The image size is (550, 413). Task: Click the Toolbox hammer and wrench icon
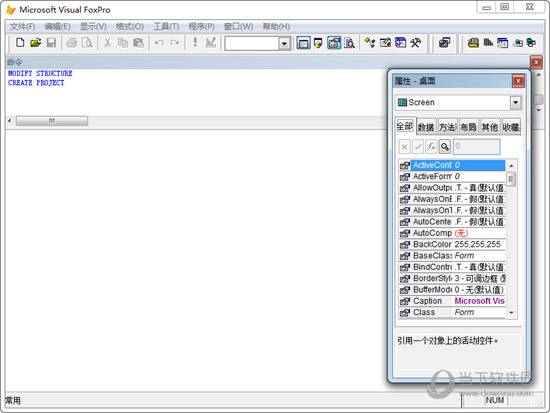tap(416, 43)
